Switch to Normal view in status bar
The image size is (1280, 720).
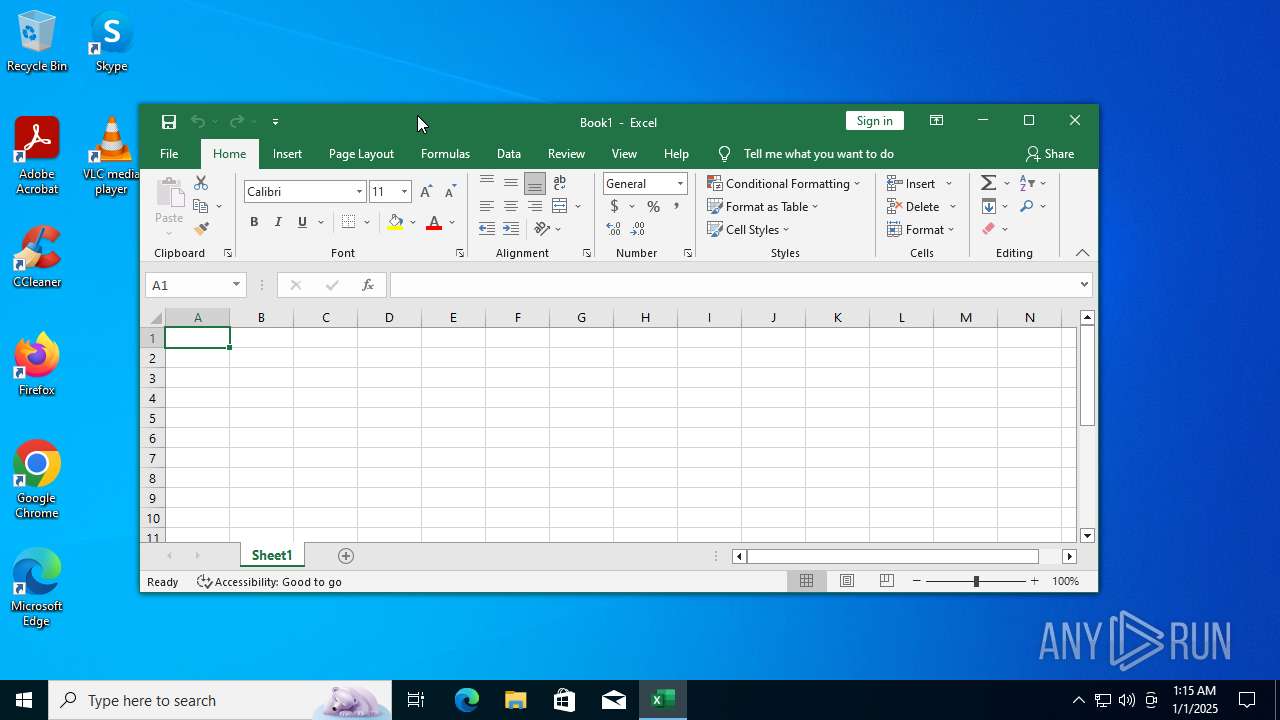806,581
